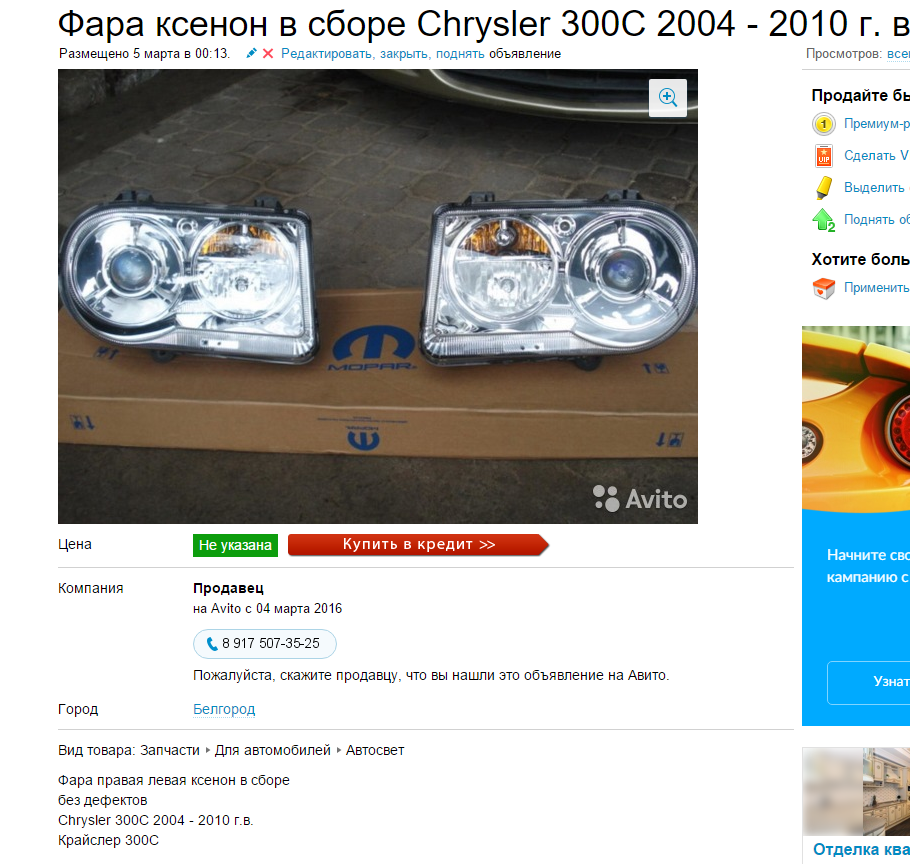
Task: Click the green up-arrow raise icon
Action: pyautogui.click(x=824, y=220)
